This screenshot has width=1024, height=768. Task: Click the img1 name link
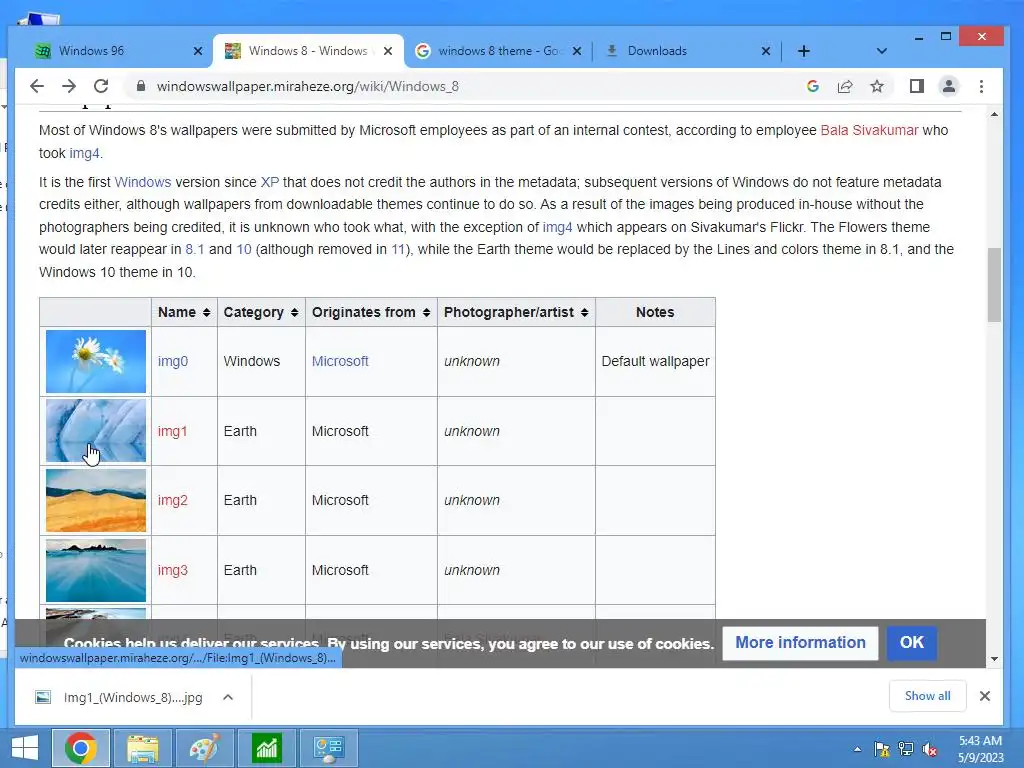(172, 431)
